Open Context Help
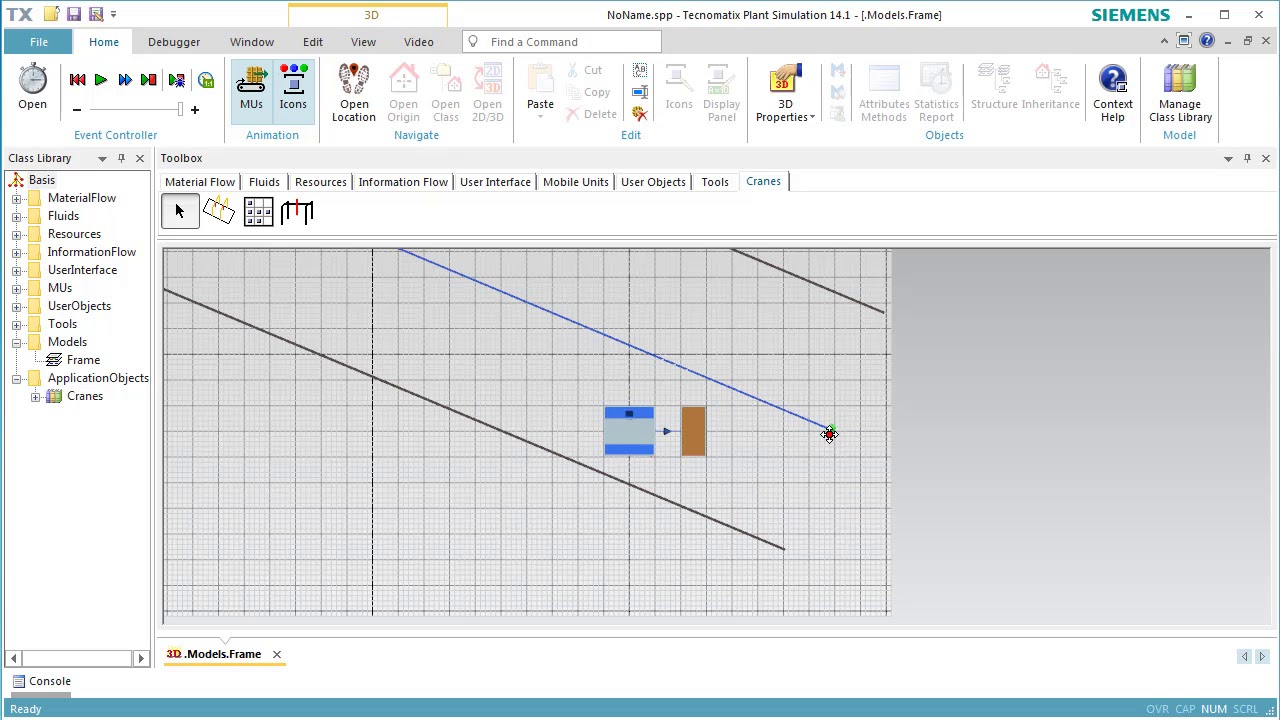The height and width of the screenshot is (720, 1280). coord(1113,93)
